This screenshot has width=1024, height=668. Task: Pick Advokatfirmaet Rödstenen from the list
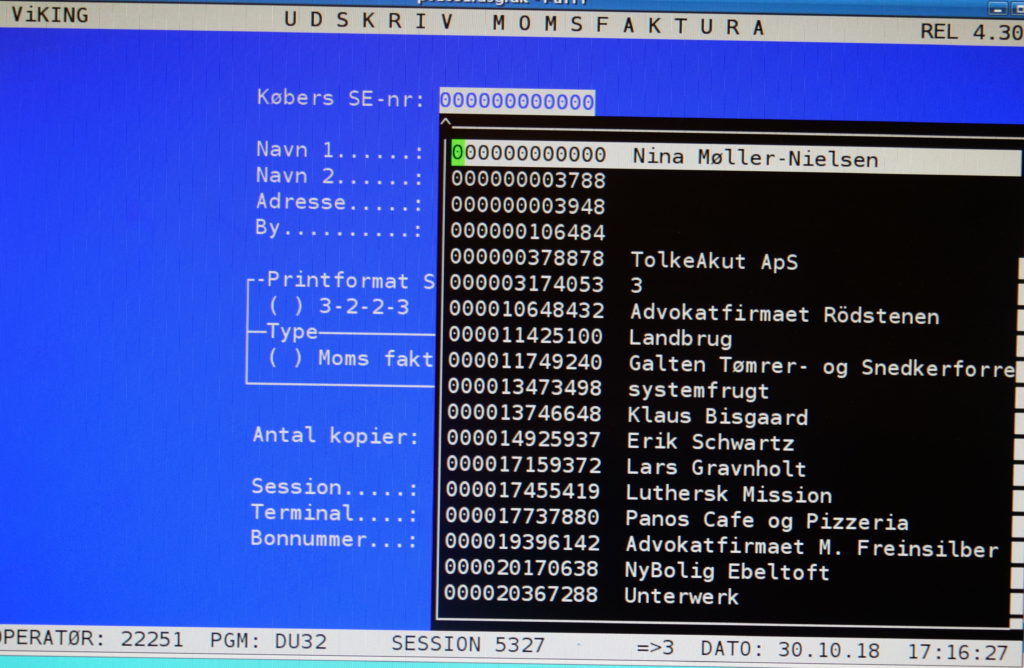tap(784, 315)
